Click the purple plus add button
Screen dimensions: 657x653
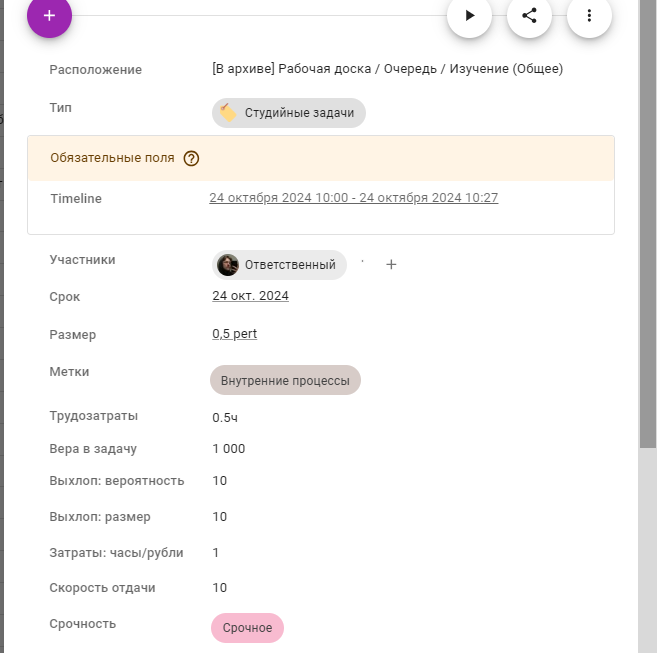(x=49, y=16)
